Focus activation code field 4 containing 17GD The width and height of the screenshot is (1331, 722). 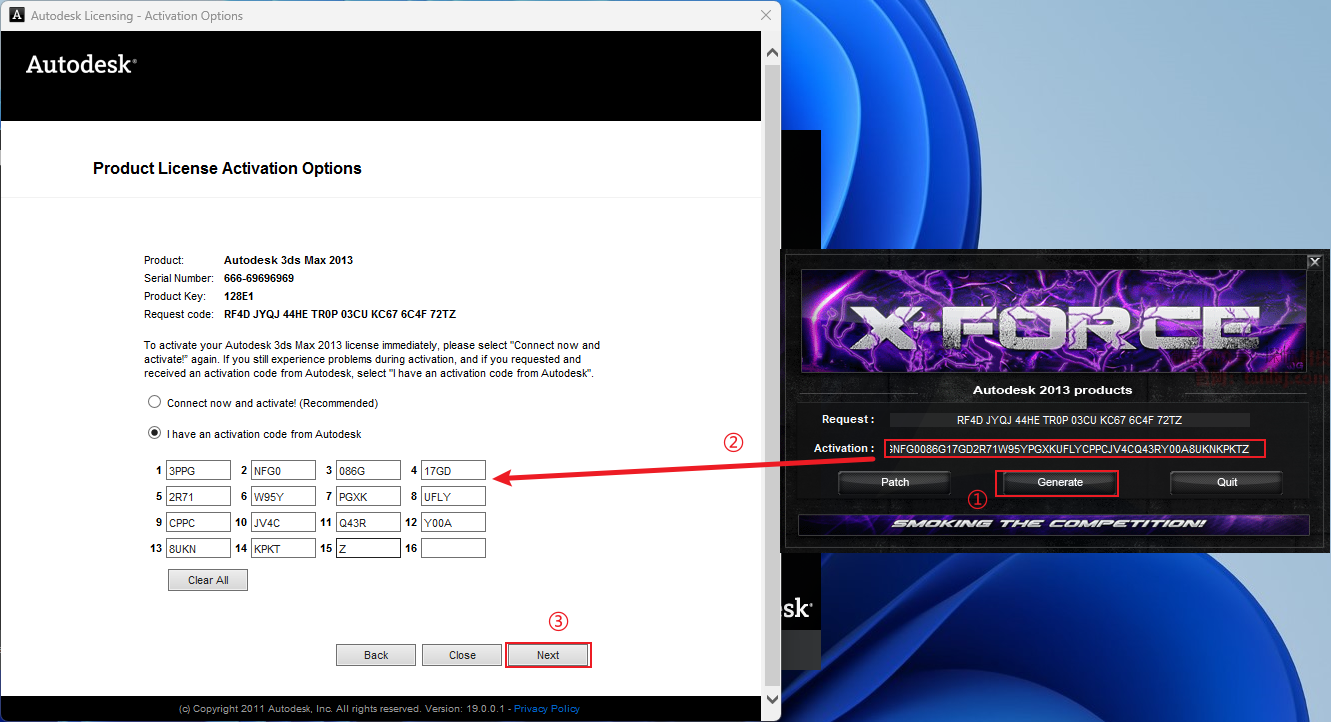click(453, 470)
